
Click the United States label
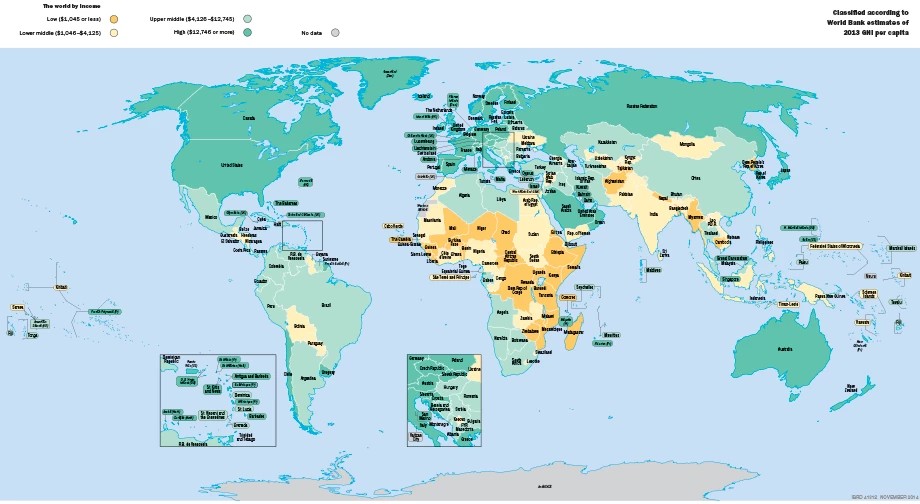click(232, 165)
